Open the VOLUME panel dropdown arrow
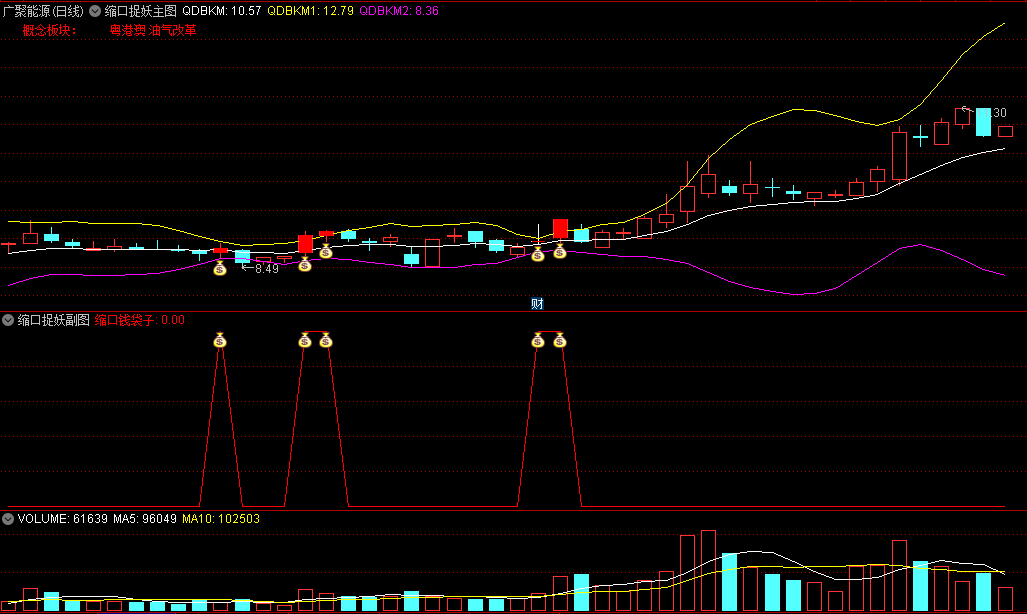Viewport: 1027px width, 614px height. (8, 519)
